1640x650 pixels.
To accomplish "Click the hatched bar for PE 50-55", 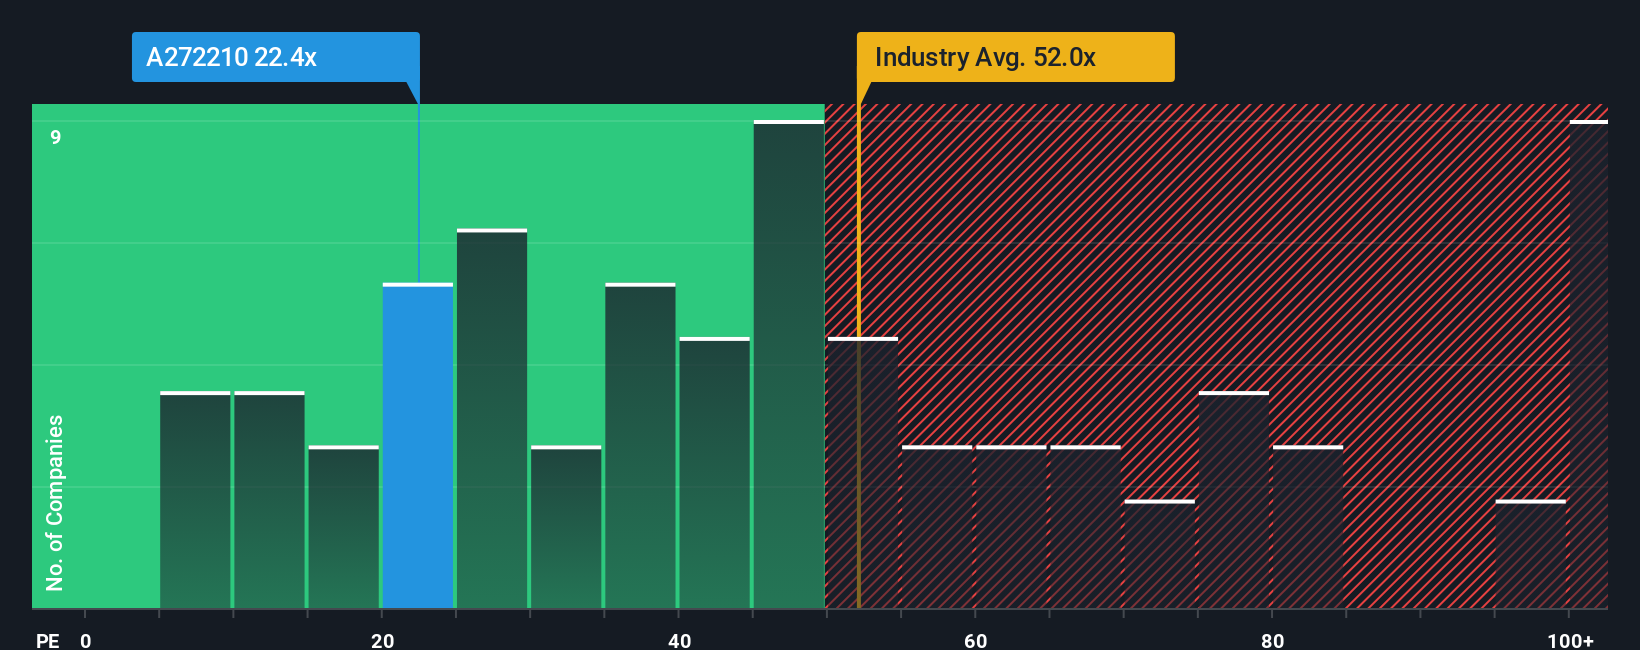I will tap(863, 473).
